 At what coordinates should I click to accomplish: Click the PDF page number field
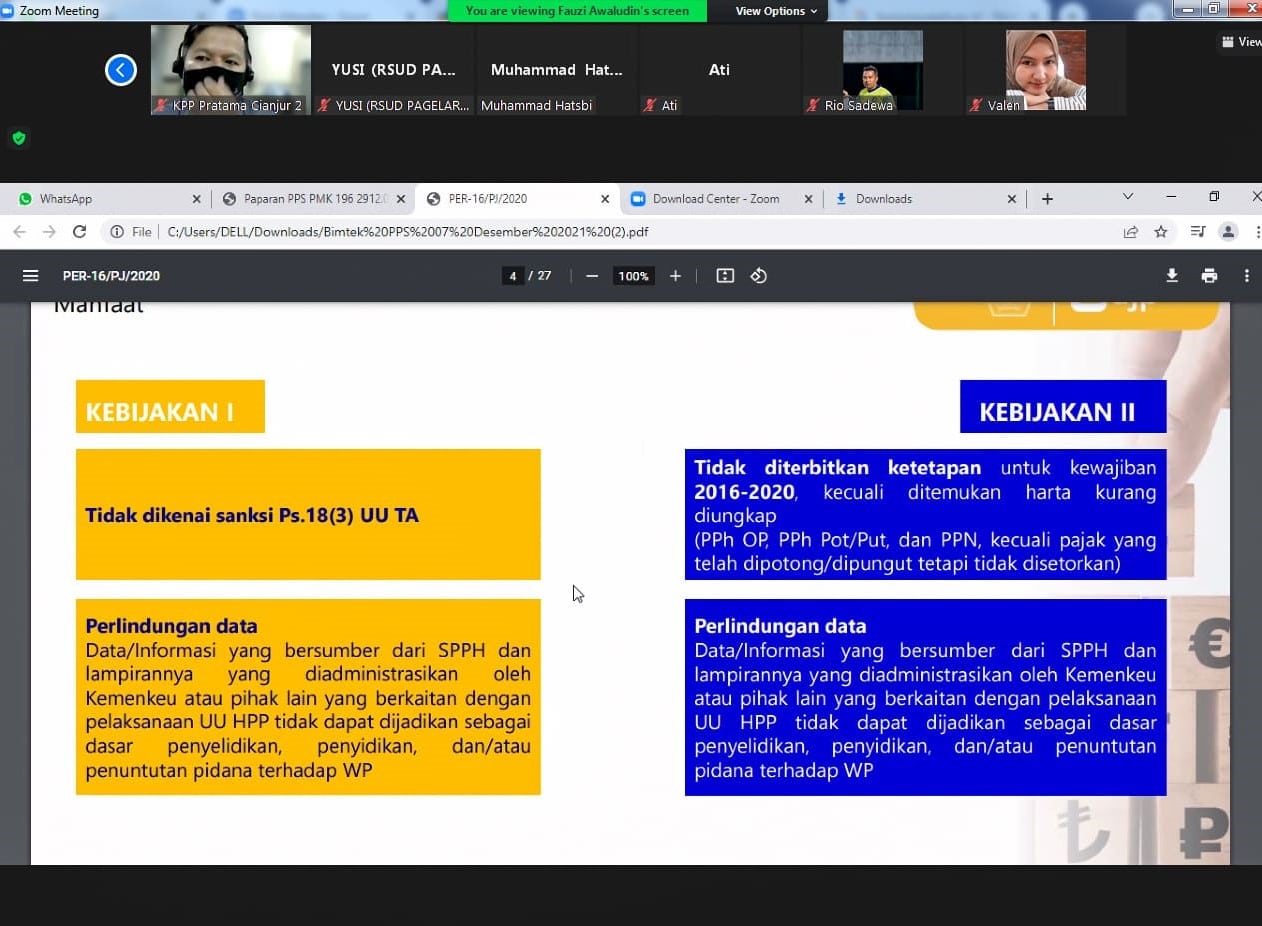pyautogui.click(x=512, y=276)
